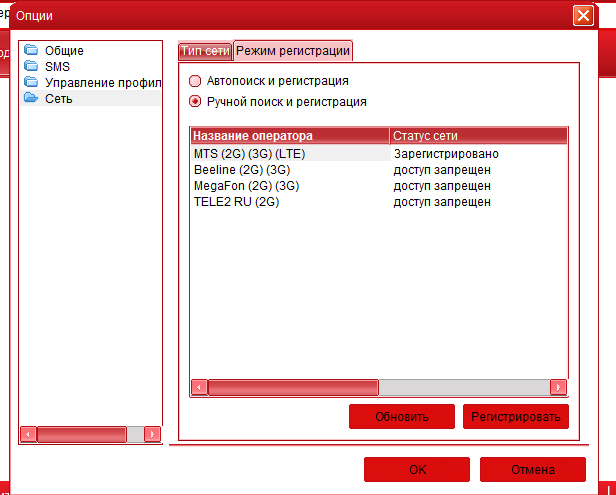This screenshot has height=495, width=616.
Task: Click sidebar tree left scroll arrow
Action: tap(28, 434)
